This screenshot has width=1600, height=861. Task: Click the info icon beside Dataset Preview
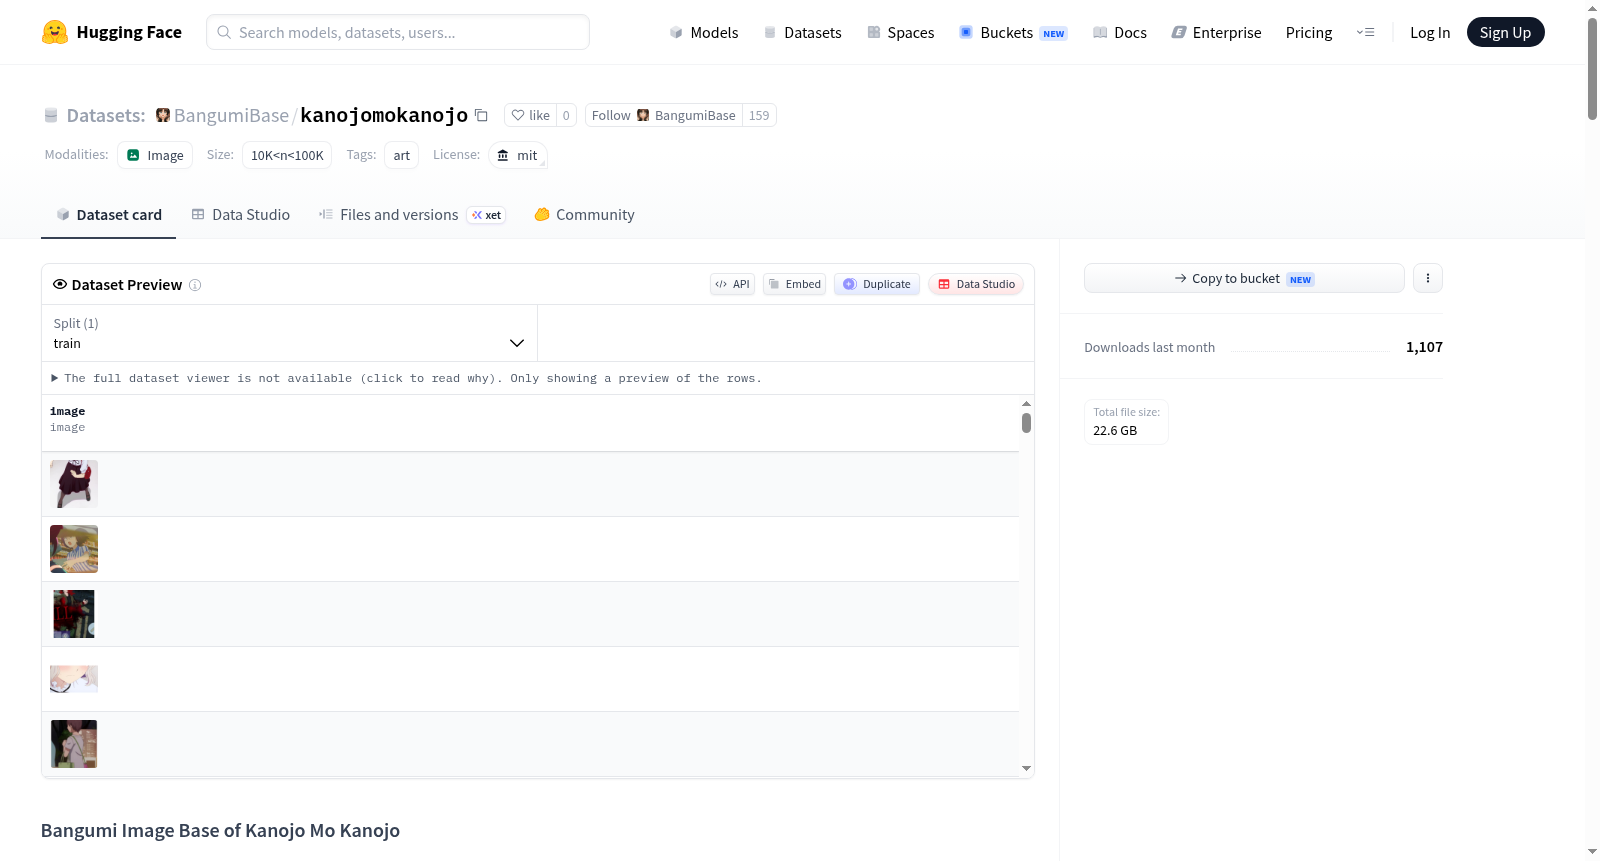pos(195,285)
